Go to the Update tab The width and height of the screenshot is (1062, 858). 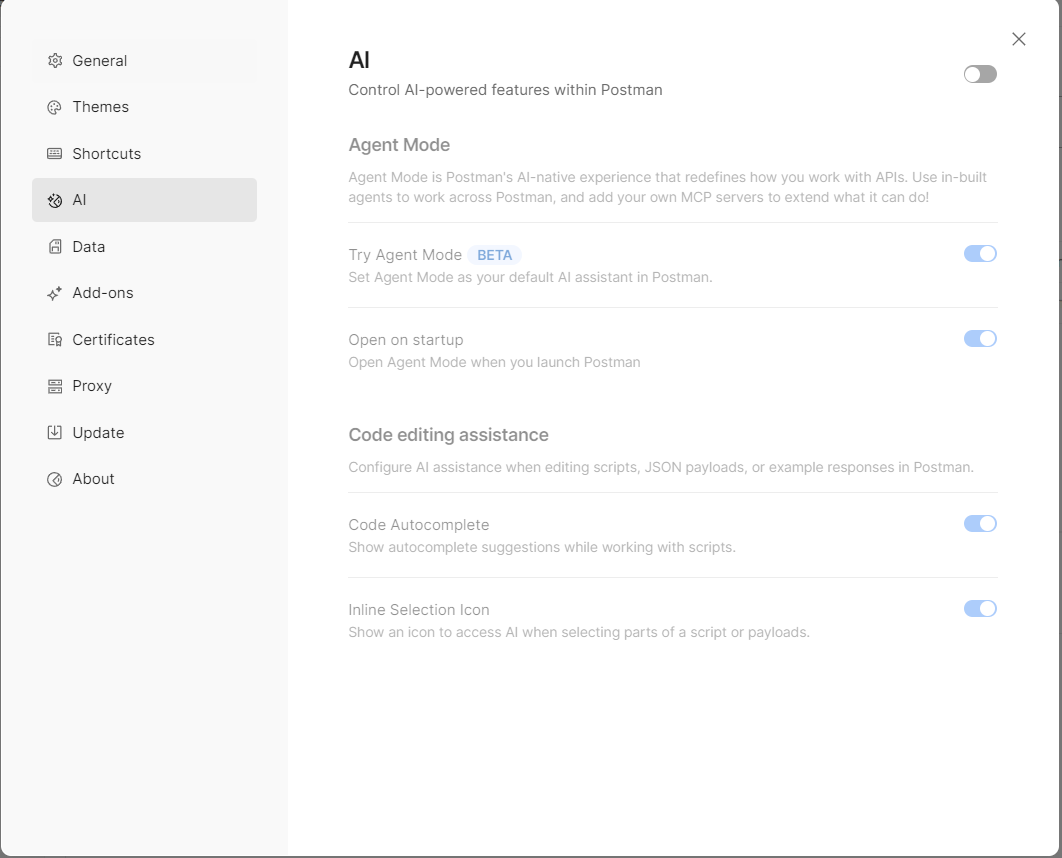(x=144, y=432)
